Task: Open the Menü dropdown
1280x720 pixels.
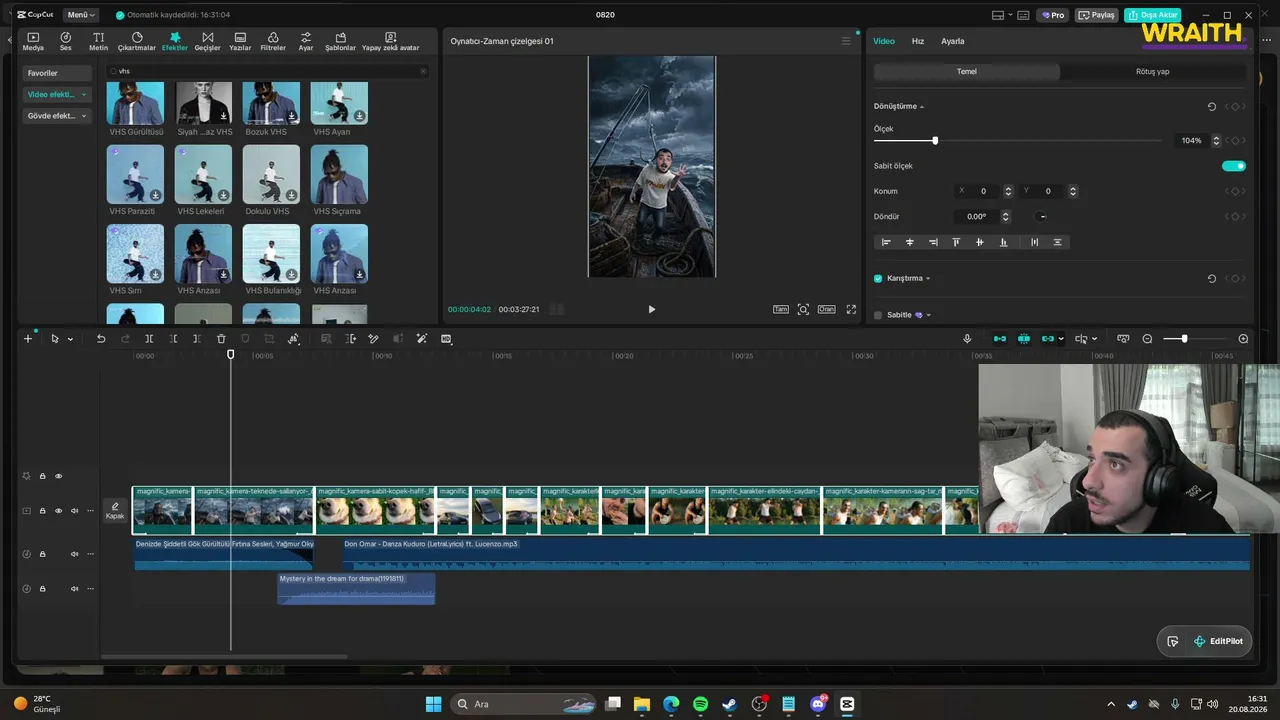Action: pyautogui.click(x=79, y=15)
